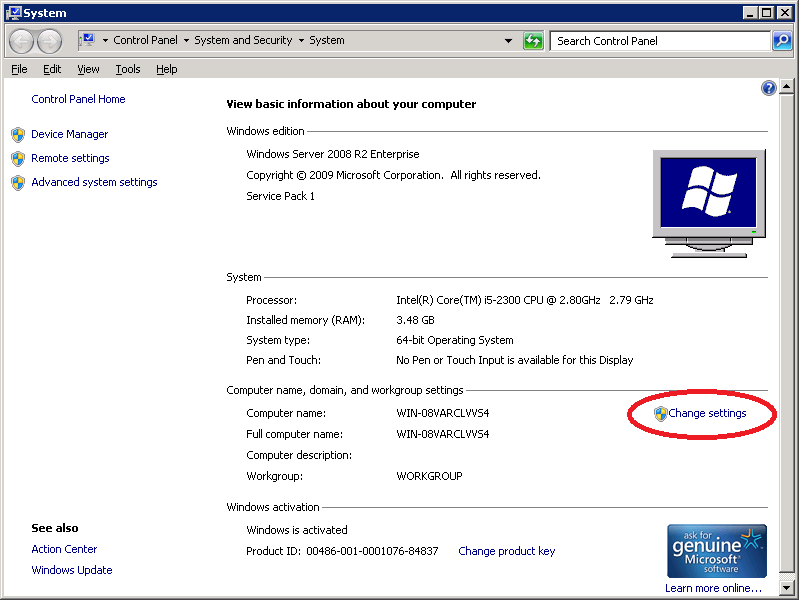Open the address bar history dropdown
The image size is (799, 600).
click(x=508, y=41)
